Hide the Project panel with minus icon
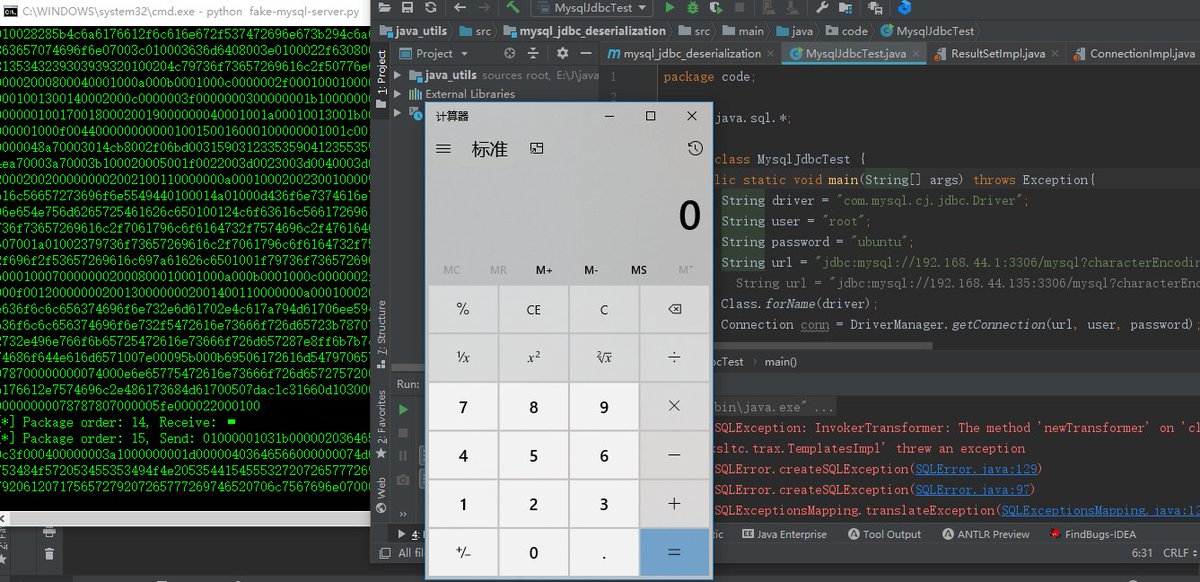1200x582 pixels. 588,54
